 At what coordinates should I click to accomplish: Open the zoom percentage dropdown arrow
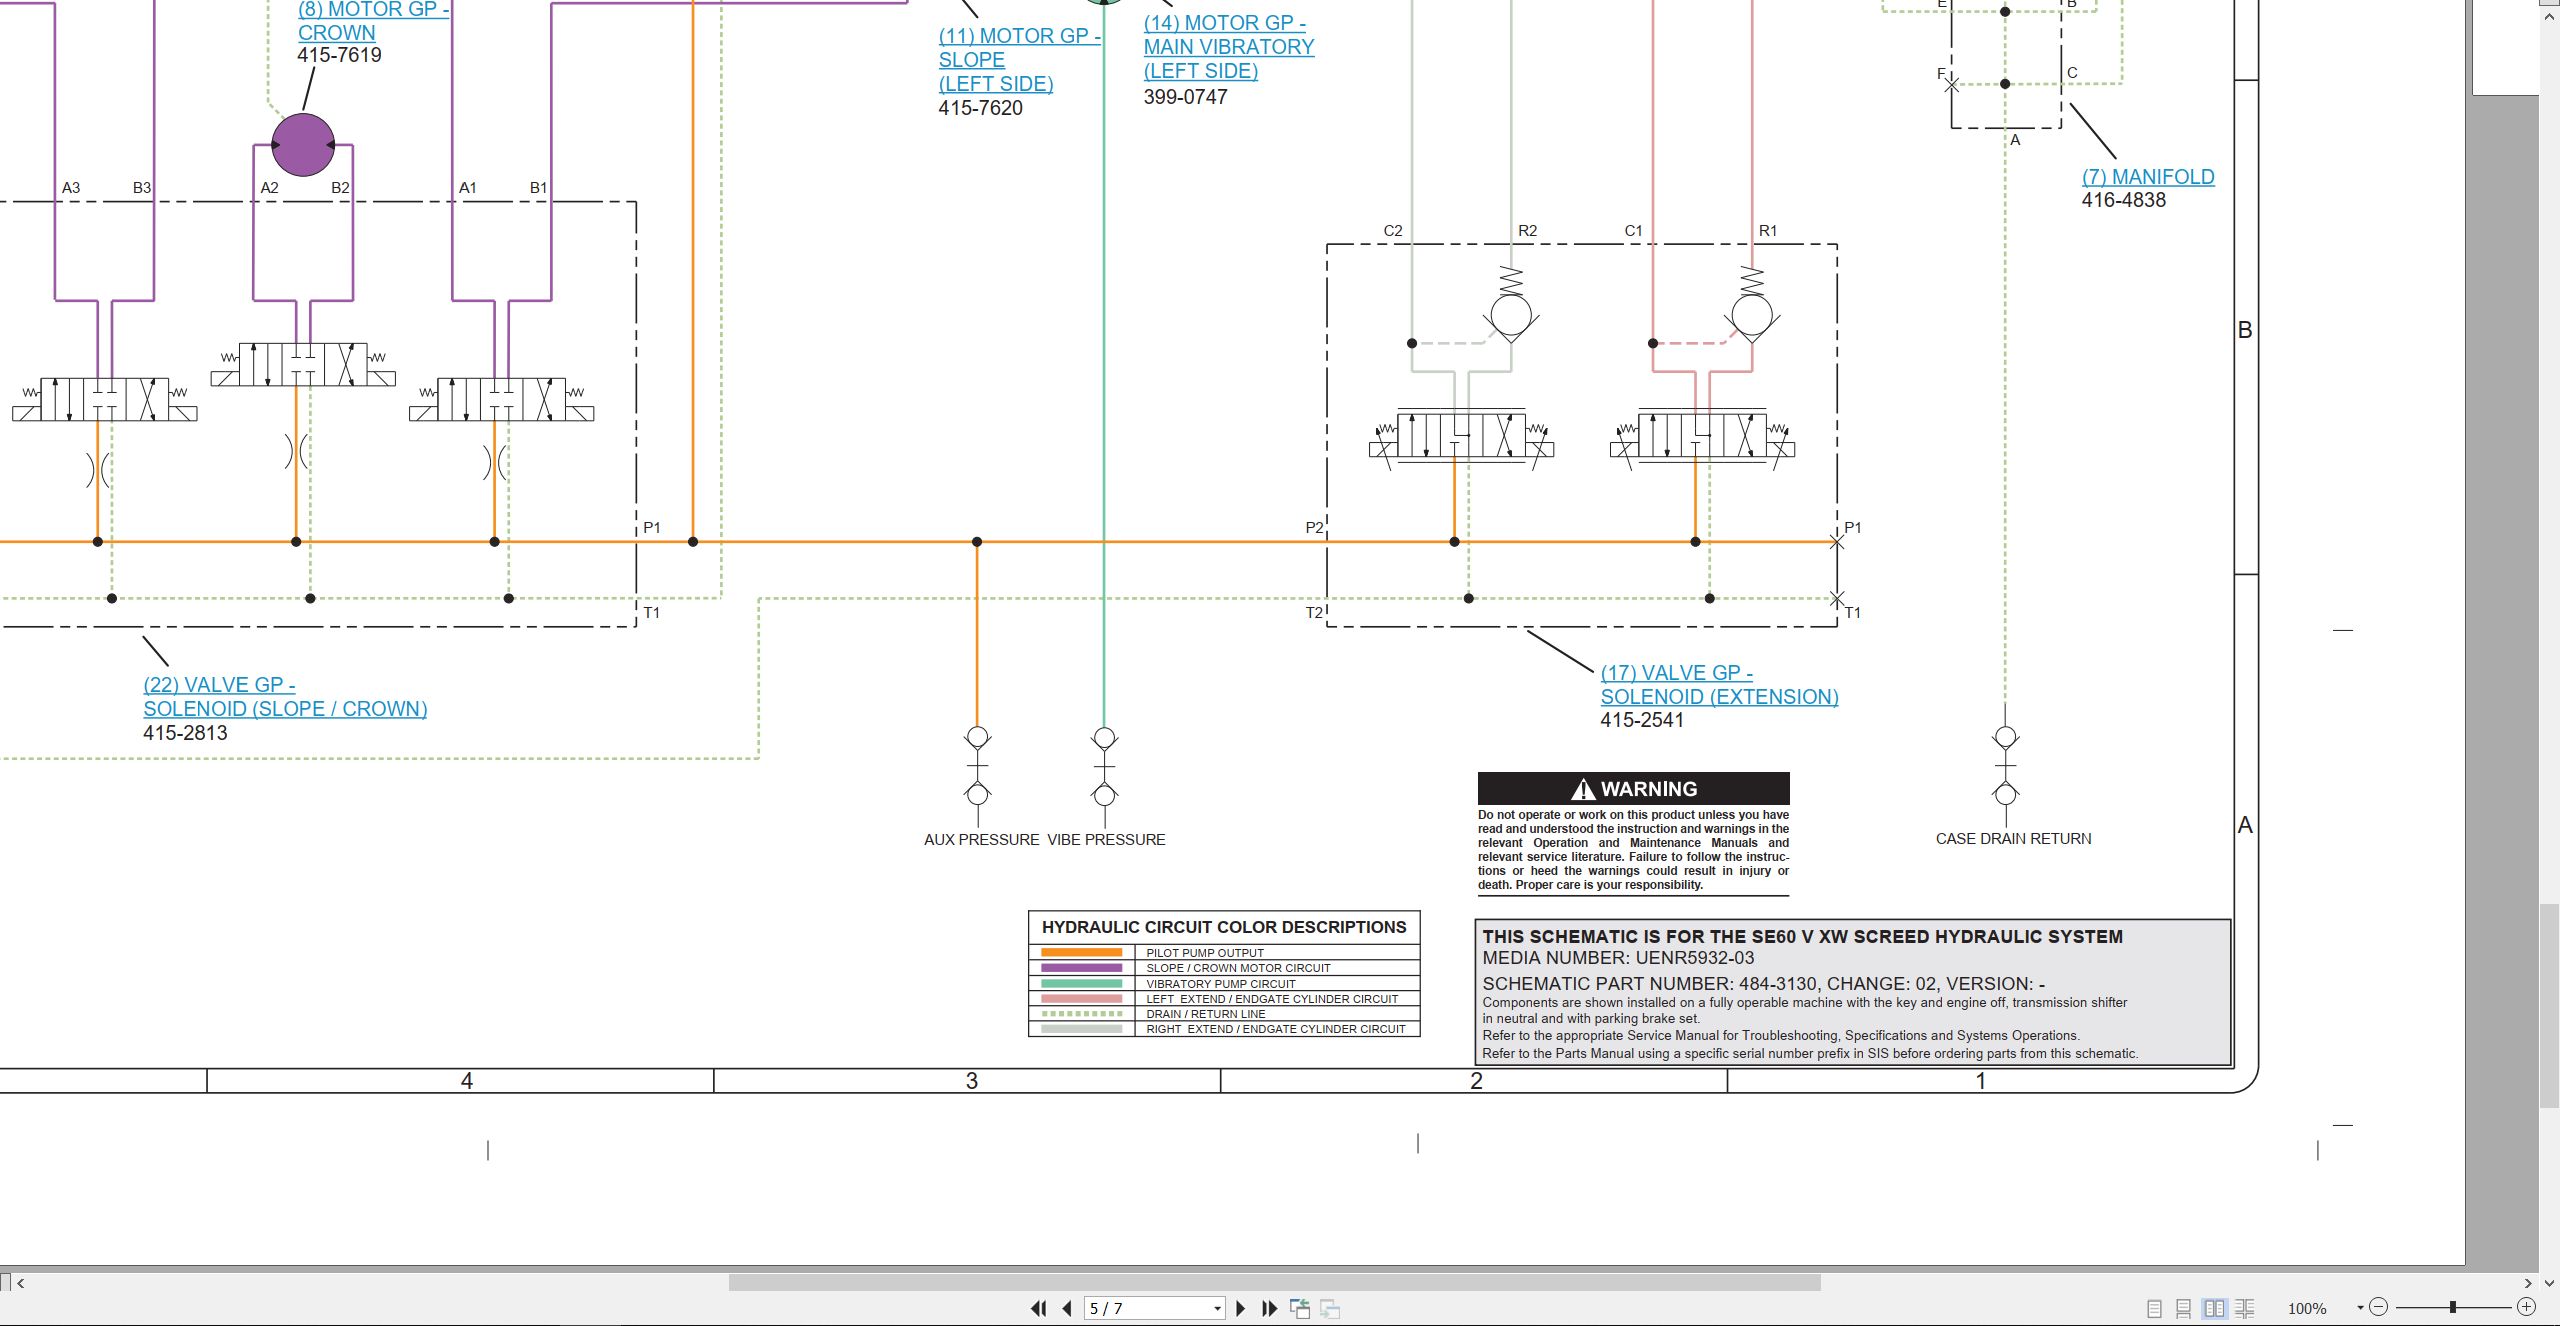tap(2360, 1307)
